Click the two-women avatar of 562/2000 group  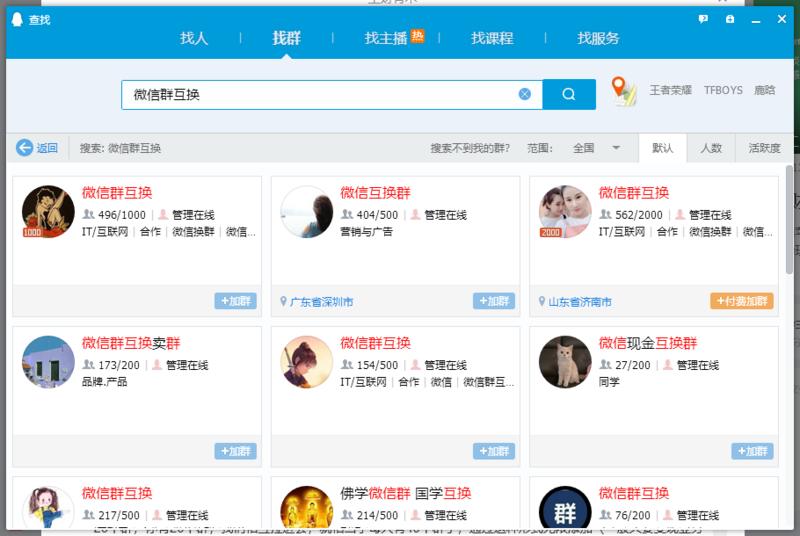pyautogui.click(x=565, y=211)
